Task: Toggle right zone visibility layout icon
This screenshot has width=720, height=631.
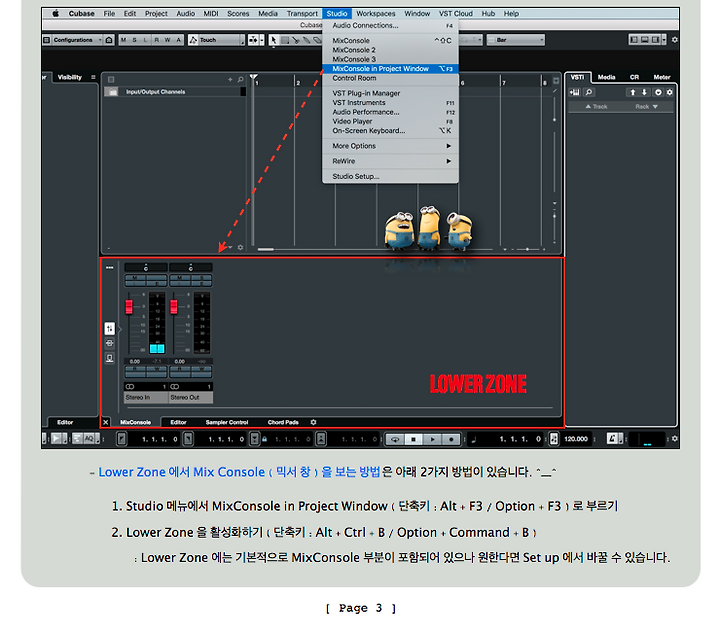Action: pyautogui.click(x=656, y=40)
